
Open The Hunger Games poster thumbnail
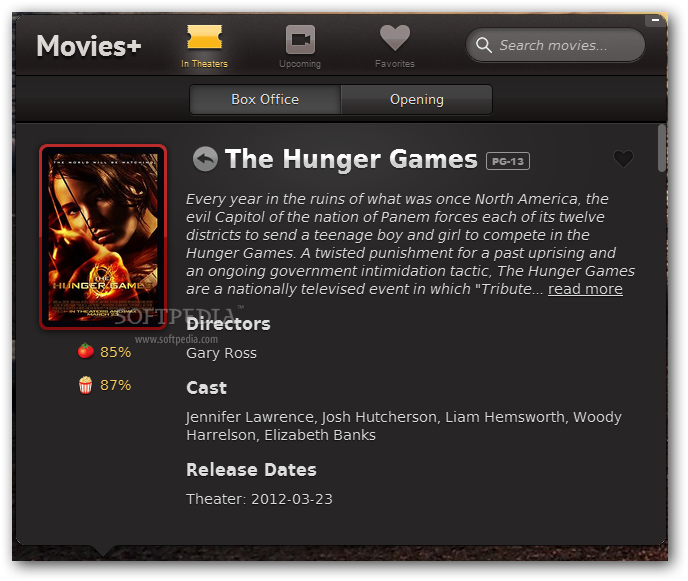pos(103,237)
